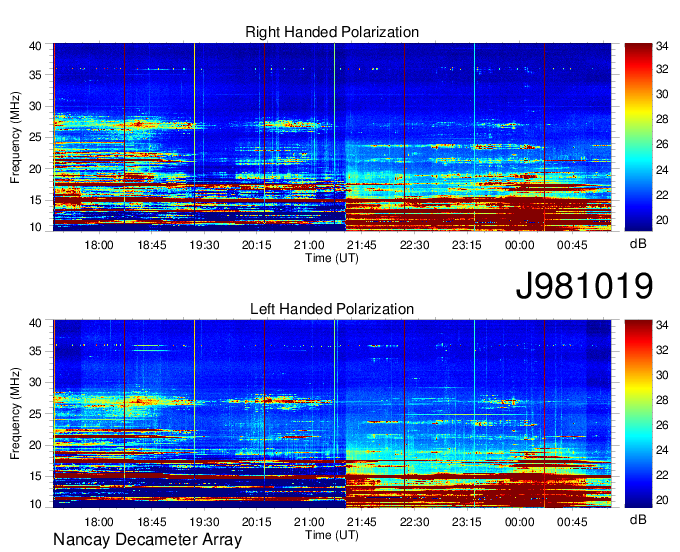680x552 pixels.
Task: Click the 'Time (UT)' axis label of the top plot
Action: [332, 258]
